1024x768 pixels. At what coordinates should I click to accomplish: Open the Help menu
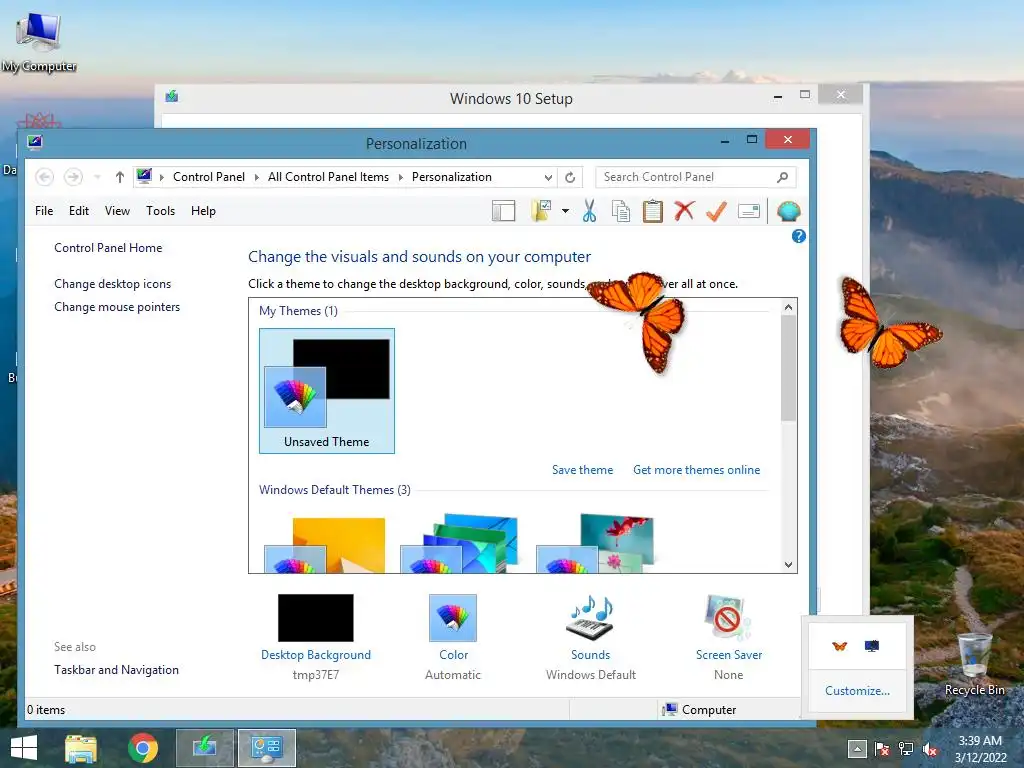tap(203, 211)
